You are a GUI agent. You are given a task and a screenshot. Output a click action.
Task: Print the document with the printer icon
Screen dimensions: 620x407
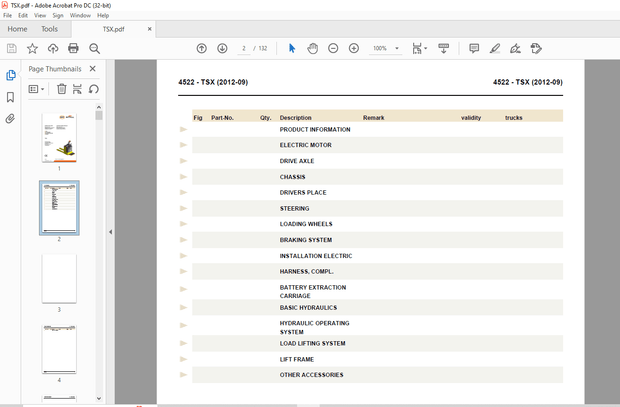click(74, 49)
